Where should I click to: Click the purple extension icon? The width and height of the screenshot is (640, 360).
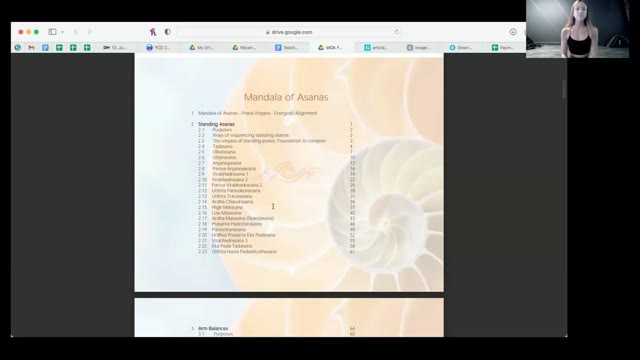153,32
